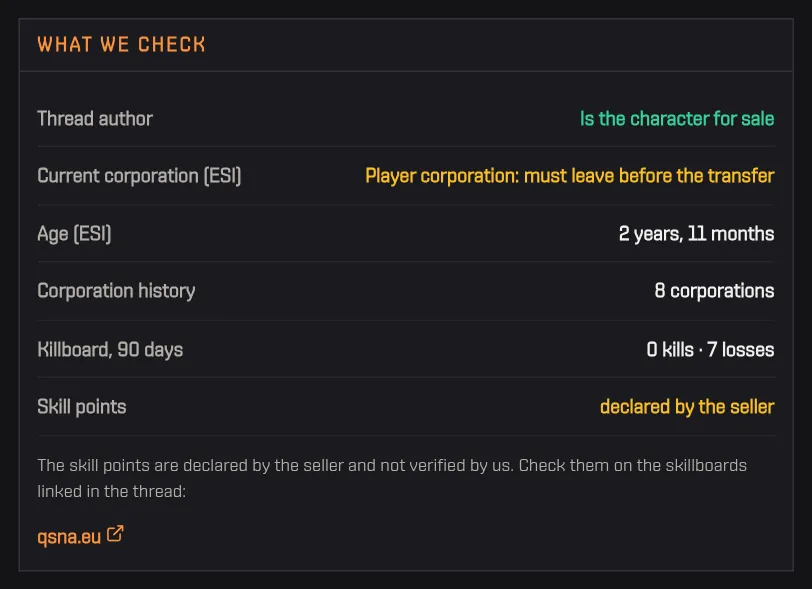Select the Thread author label

point(95,119)
